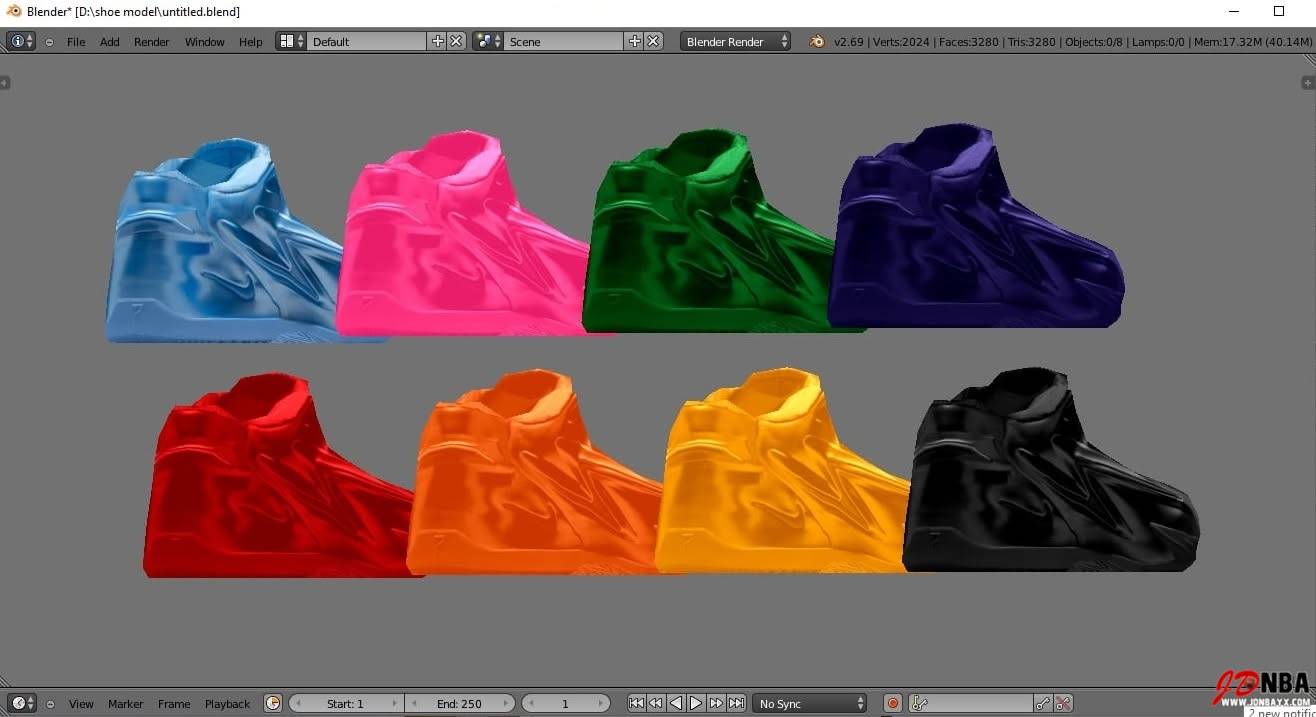Open the timeline Frame menu
Image resolution: width=1316 pixels, height=717 pixels.
(174, 704)
